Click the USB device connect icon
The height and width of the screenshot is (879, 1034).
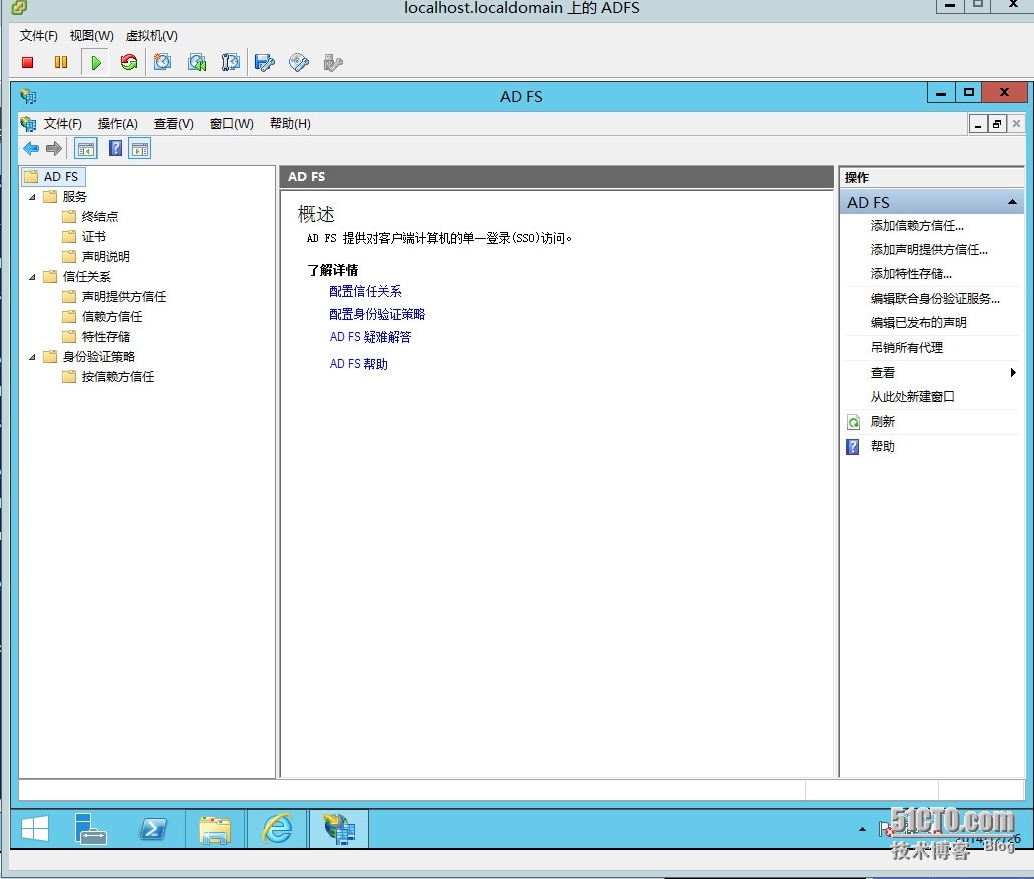coord(333,63)
